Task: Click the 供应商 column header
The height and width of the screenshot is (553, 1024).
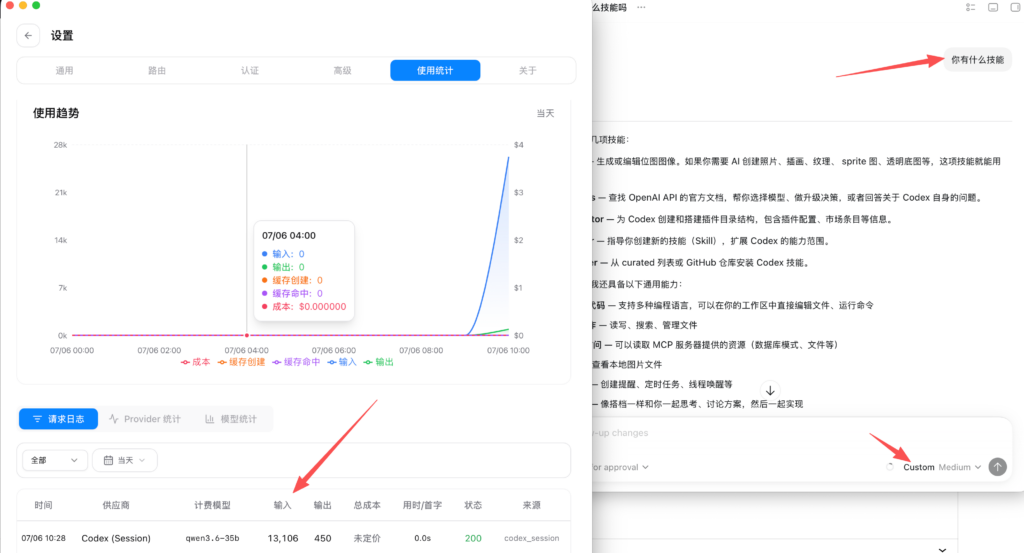Action: click(116, 505)
